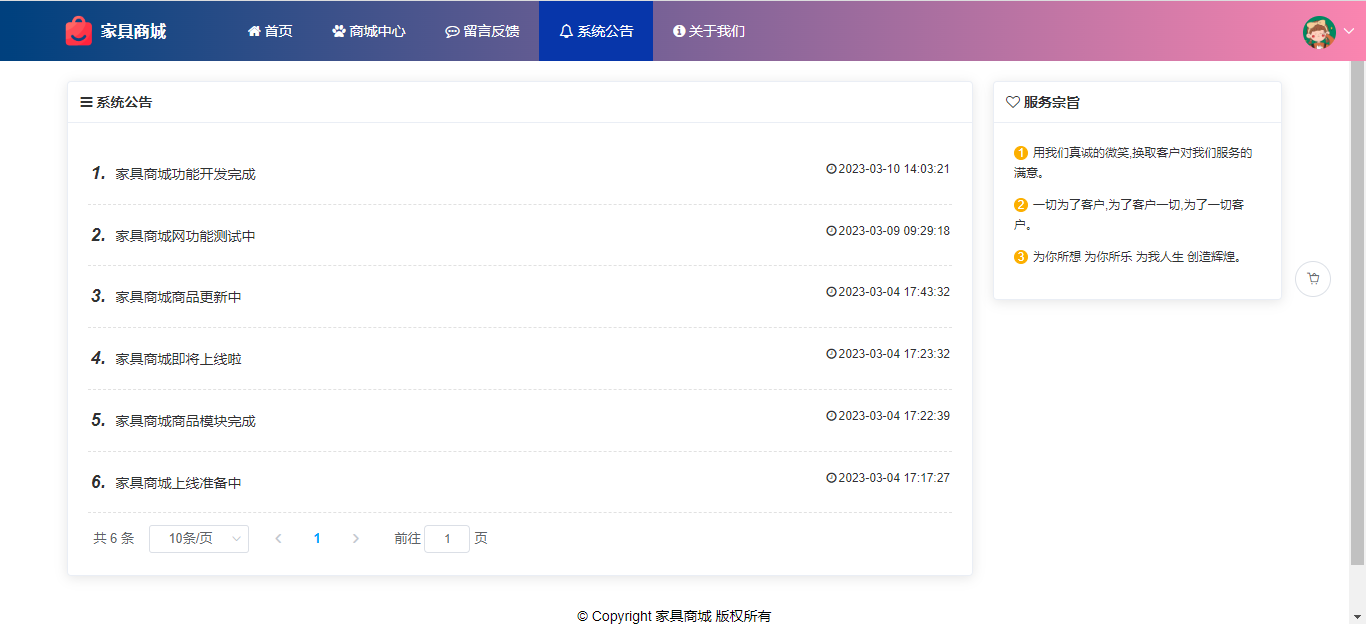Image resolution: width=1366 pixels, height=624 pixels.
Task: Open announcement 家具商城即将上线啦
Action: pos(178,359)
